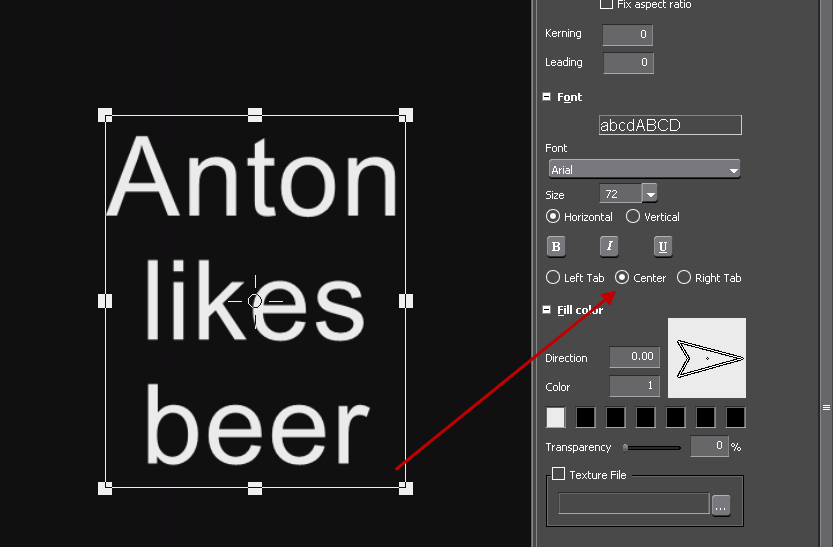
Task: Select the first white color swatch
Action: point(556,418)
